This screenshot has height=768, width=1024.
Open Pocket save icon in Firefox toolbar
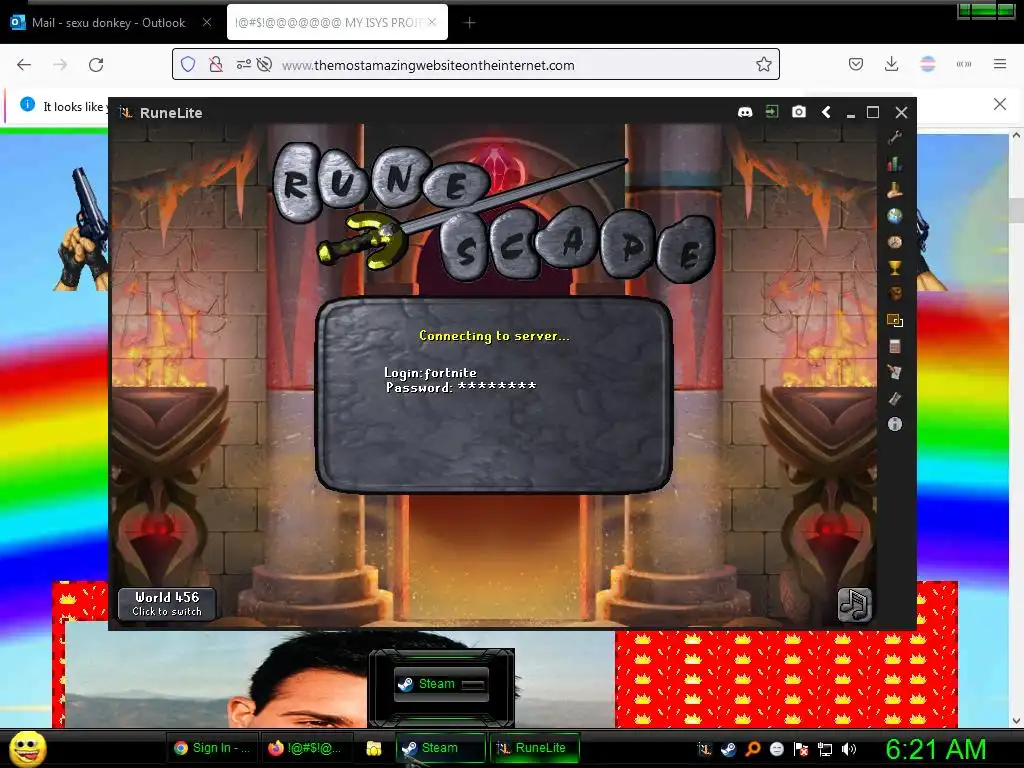856,64
